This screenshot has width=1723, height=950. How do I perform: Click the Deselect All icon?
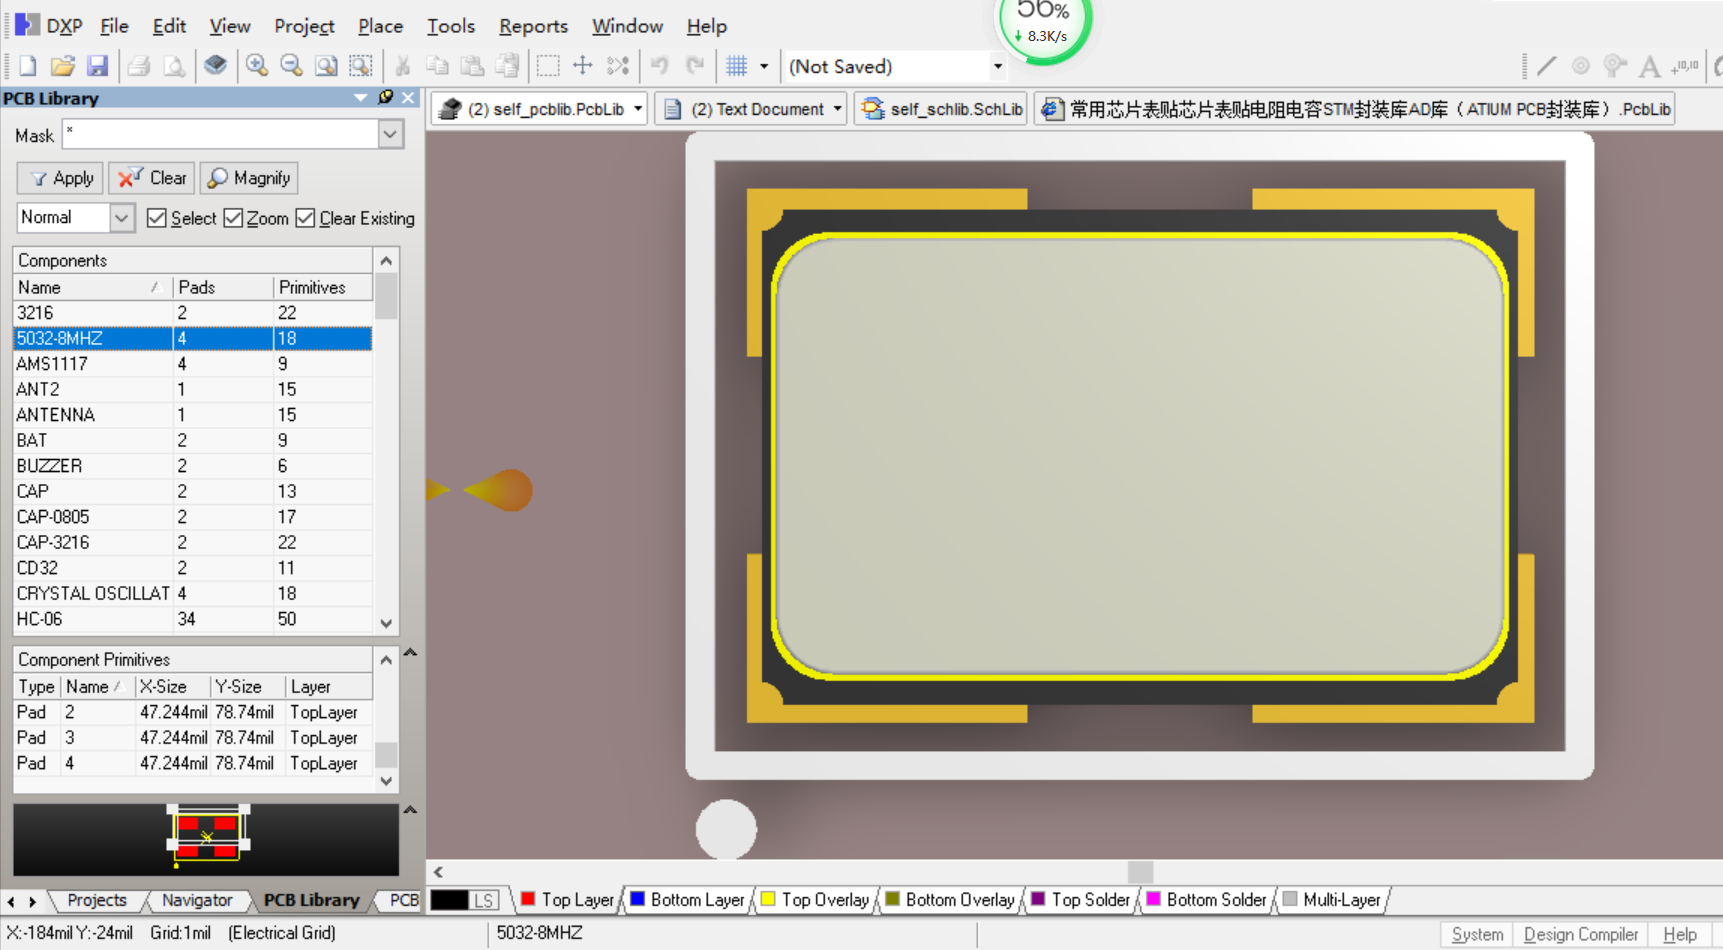pyautogui.click(x=618, y=66)
